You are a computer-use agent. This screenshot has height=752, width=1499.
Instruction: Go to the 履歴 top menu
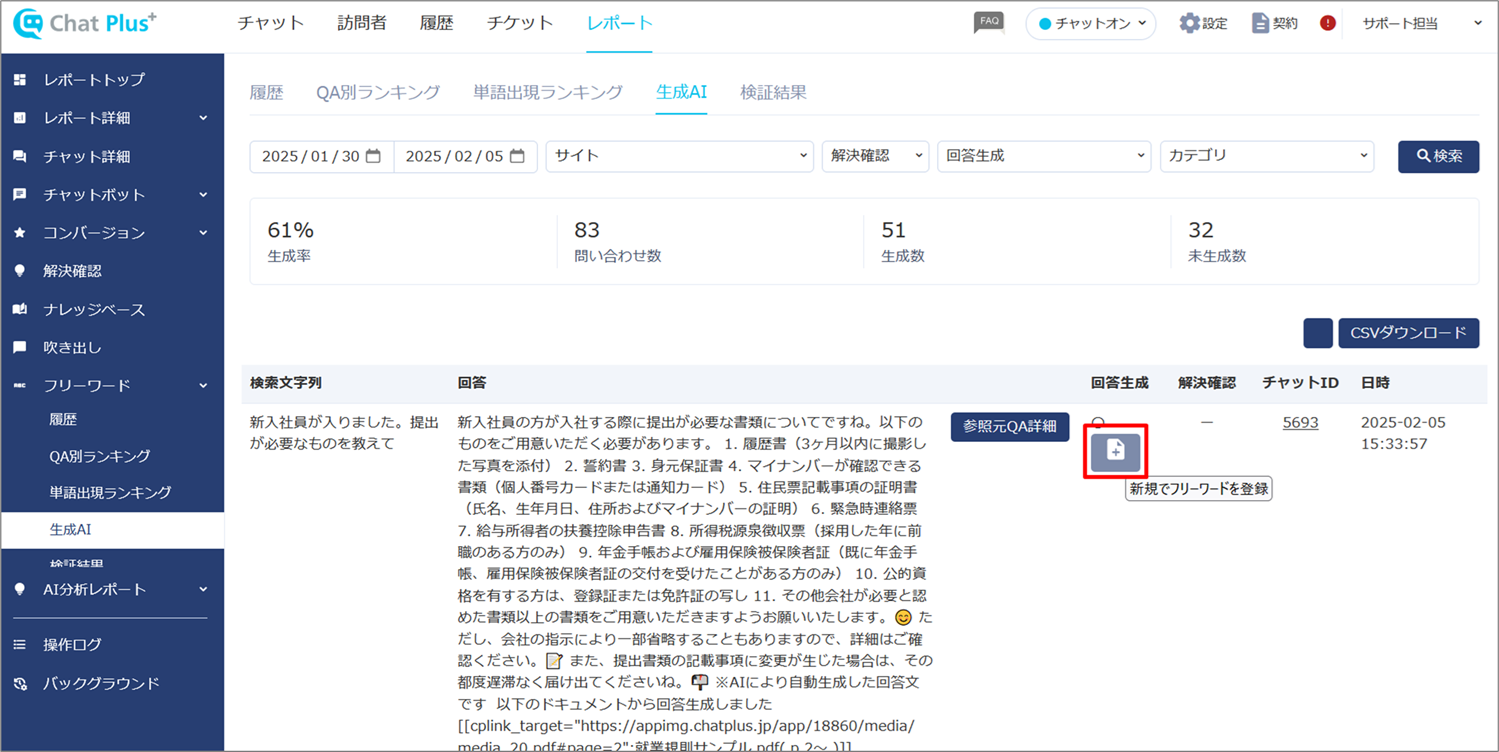(x=436, y=23)
